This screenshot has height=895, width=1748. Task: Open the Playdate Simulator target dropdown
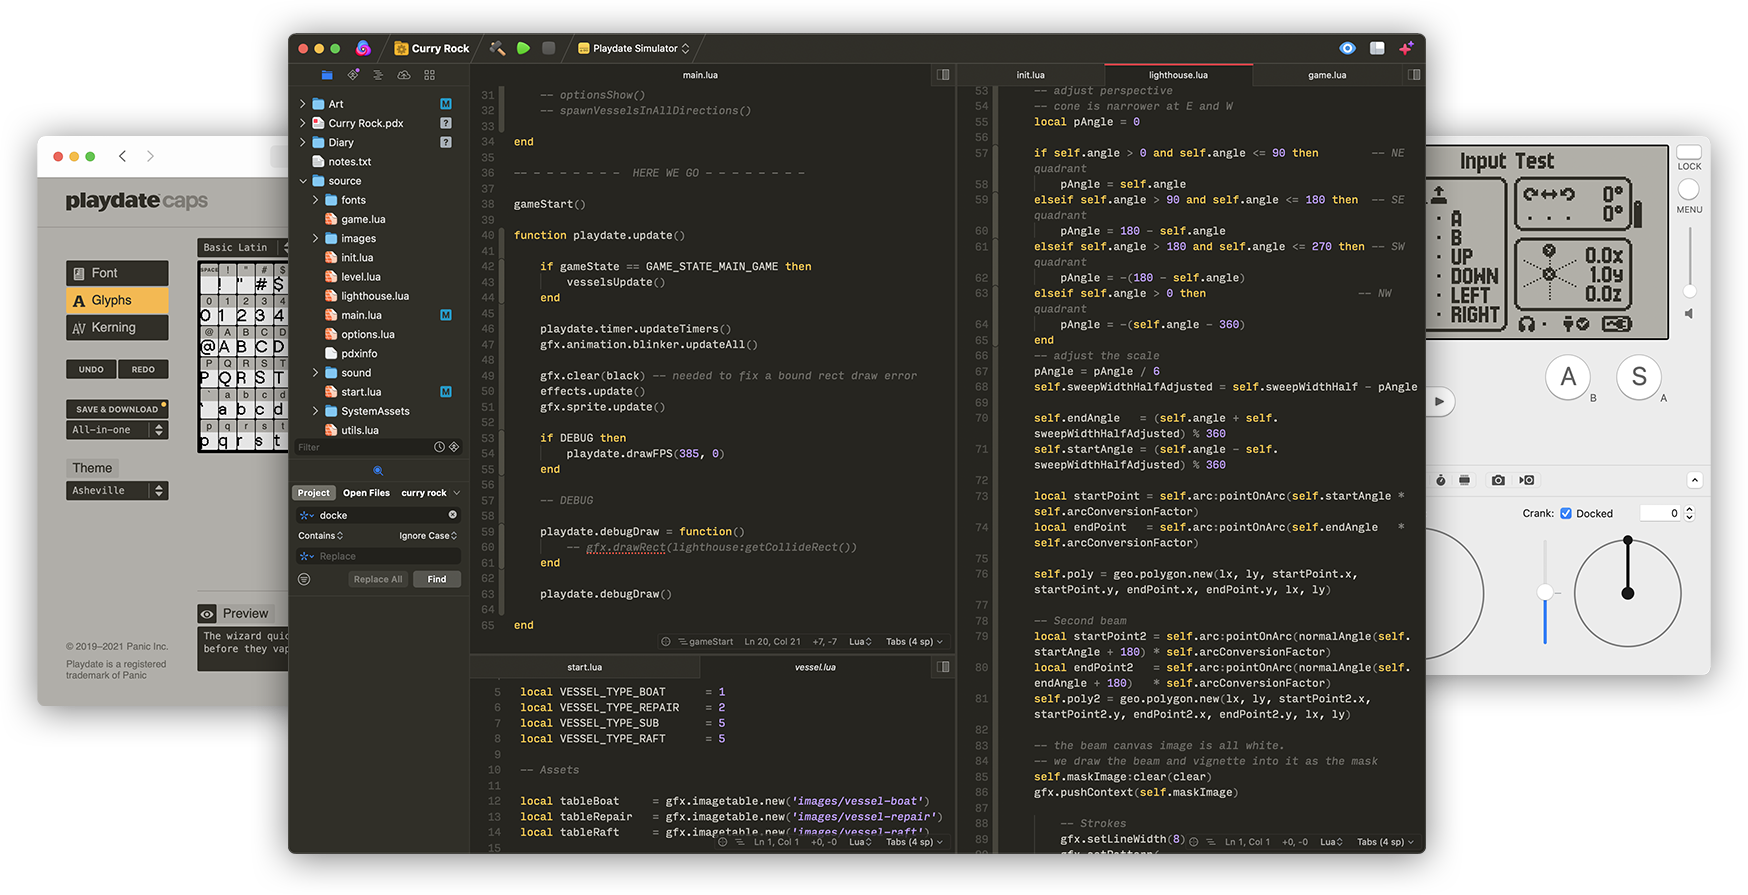pos(634,48)
